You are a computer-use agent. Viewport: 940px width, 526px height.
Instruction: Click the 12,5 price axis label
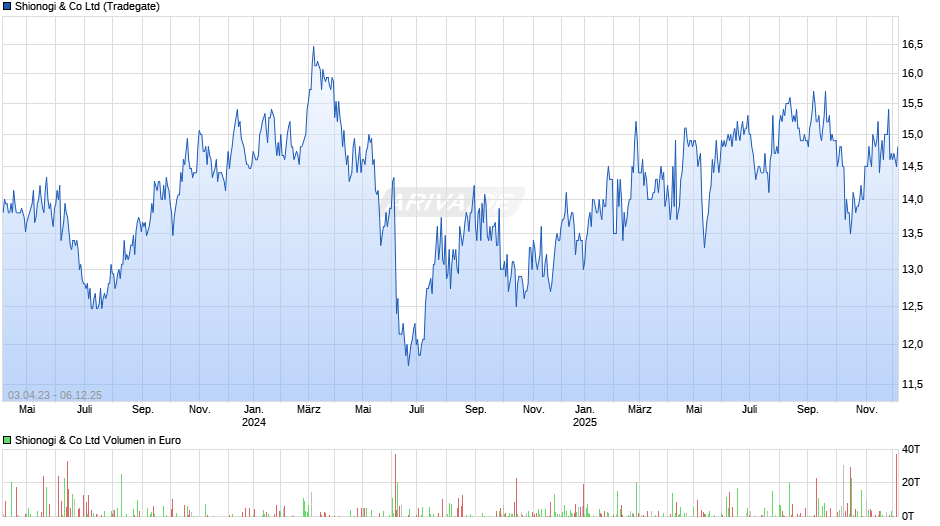[912, 306]
